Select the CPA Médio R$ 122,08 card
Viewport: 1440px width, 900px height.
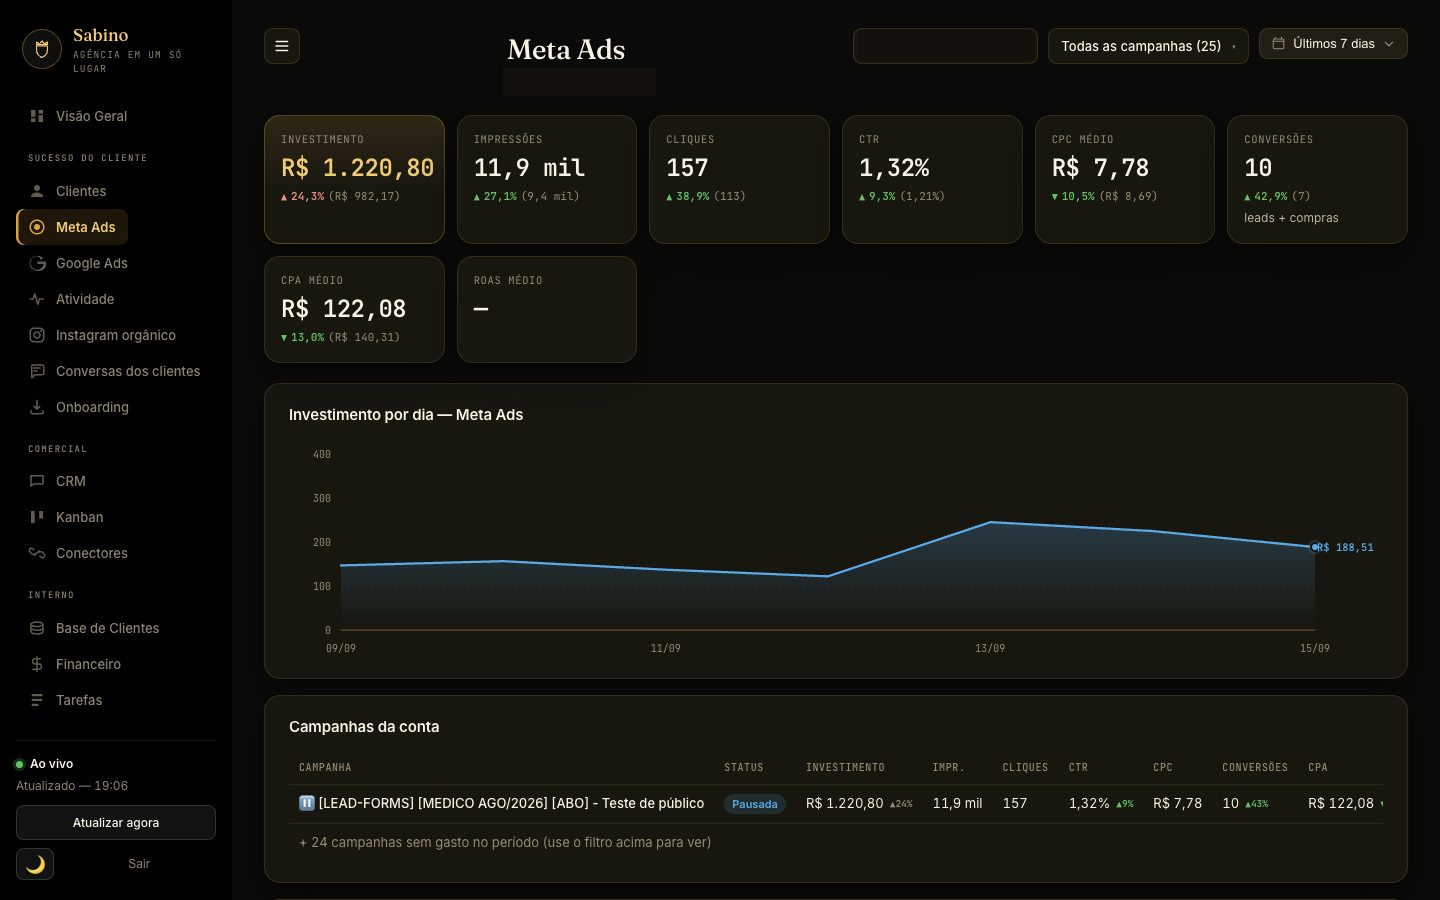pyautogui.click(x=354, y=309)
